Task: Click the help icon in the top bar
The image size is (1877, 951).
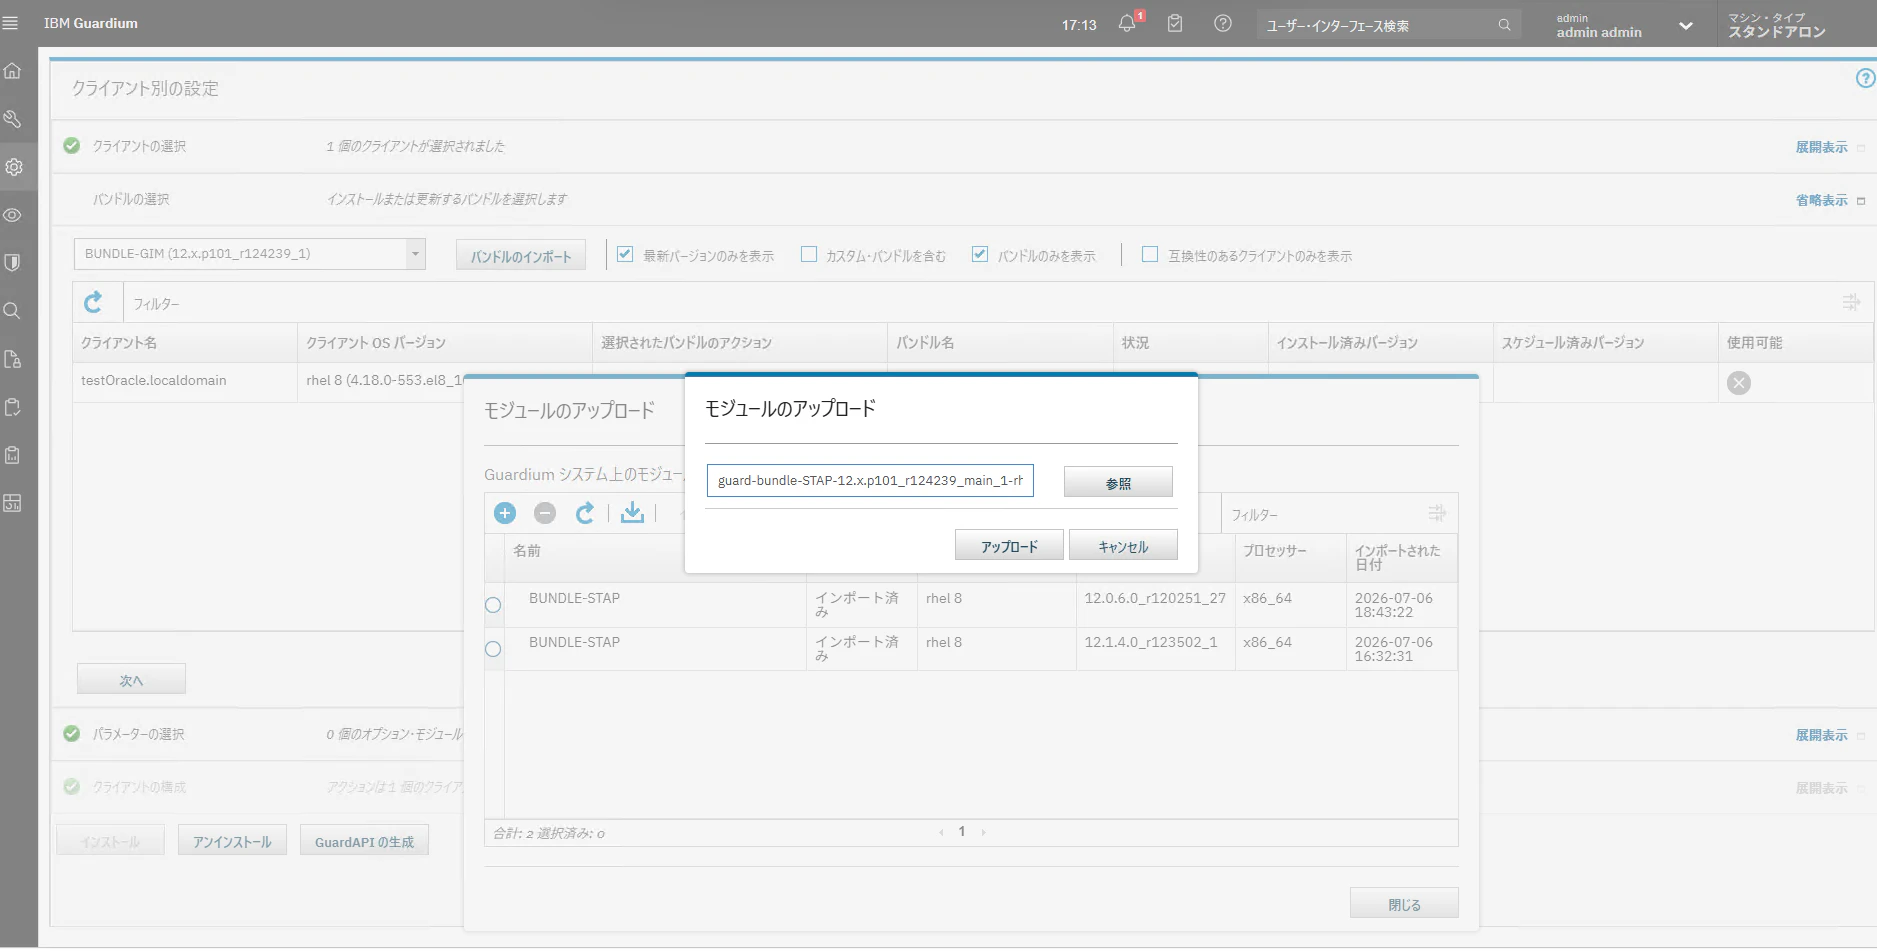Action: (x=1223, y=24)
